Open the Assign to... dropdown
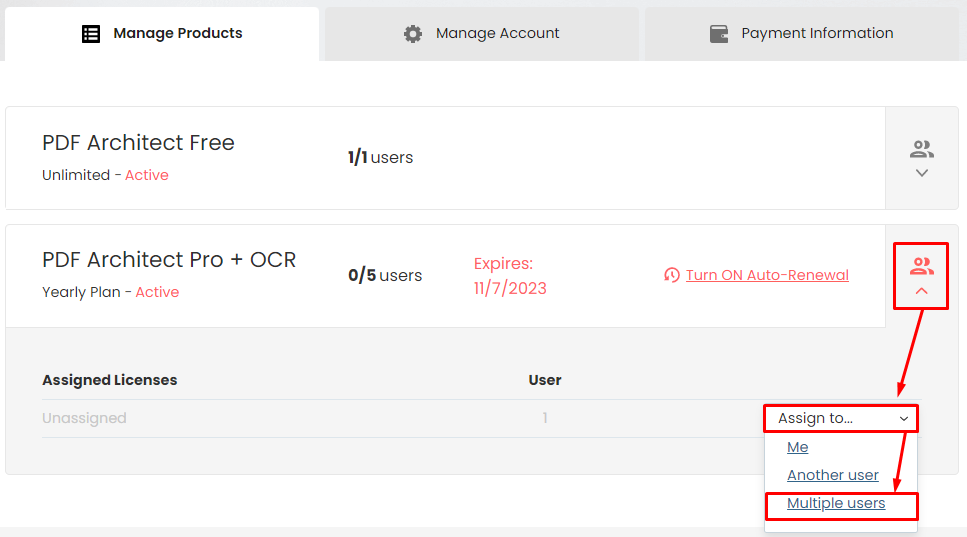Screen dimensions: 967x537 pos(841,419)
